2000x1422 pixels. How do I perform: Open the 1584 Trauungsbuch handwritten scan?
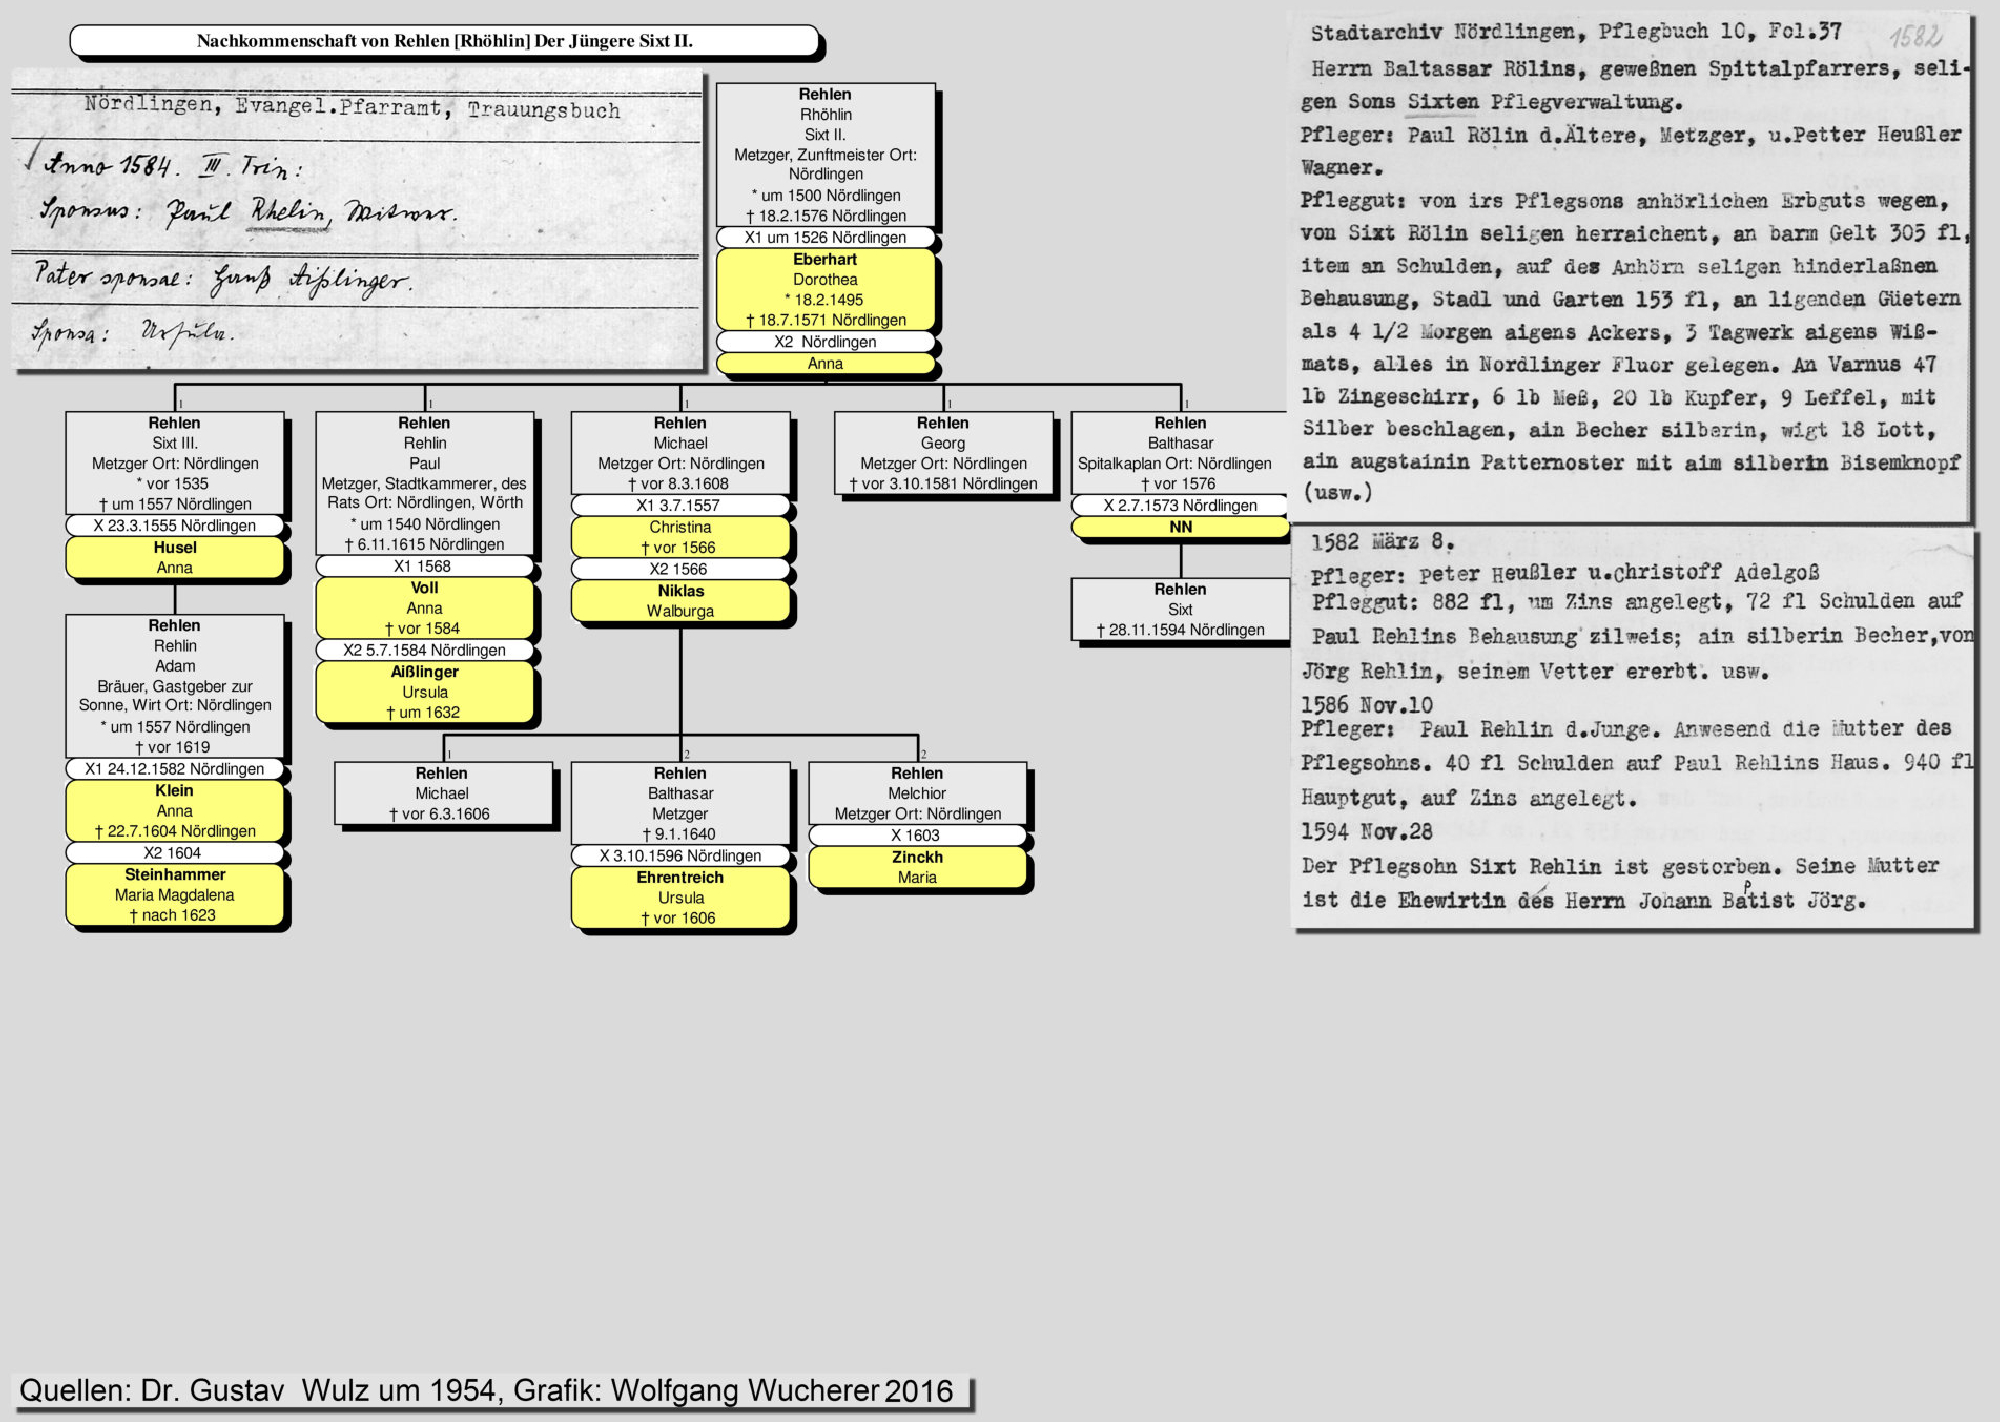click(357, 220)
